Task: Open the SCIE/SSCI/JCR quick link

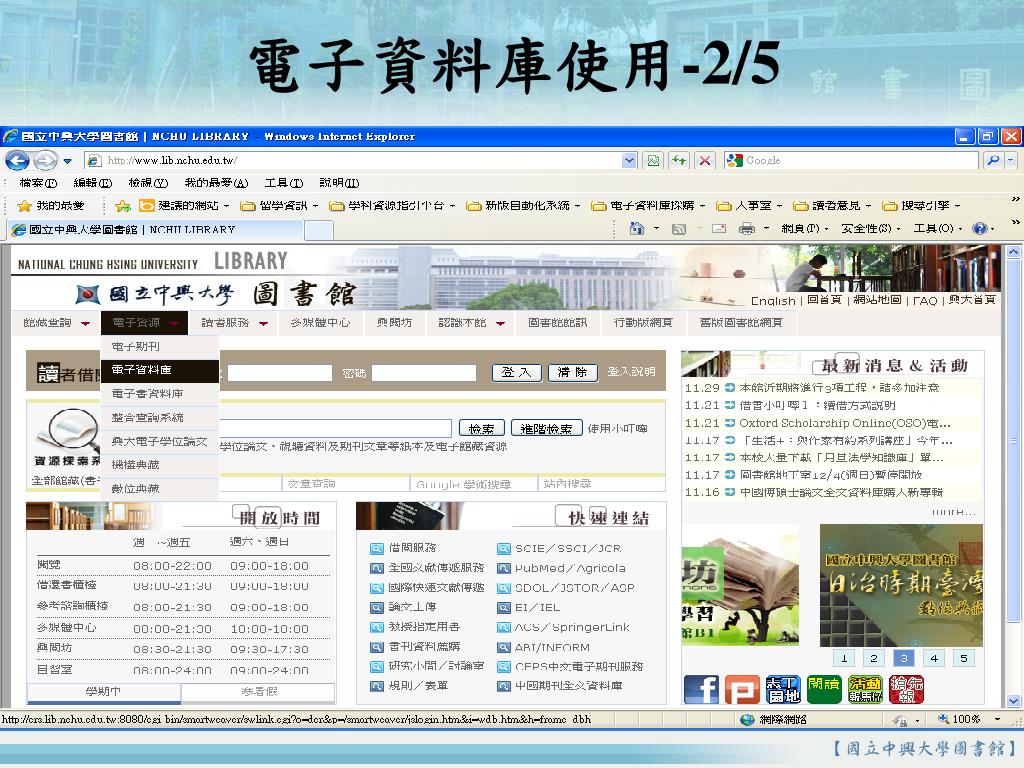Action: pyautogui.click(x=568, y=549)
